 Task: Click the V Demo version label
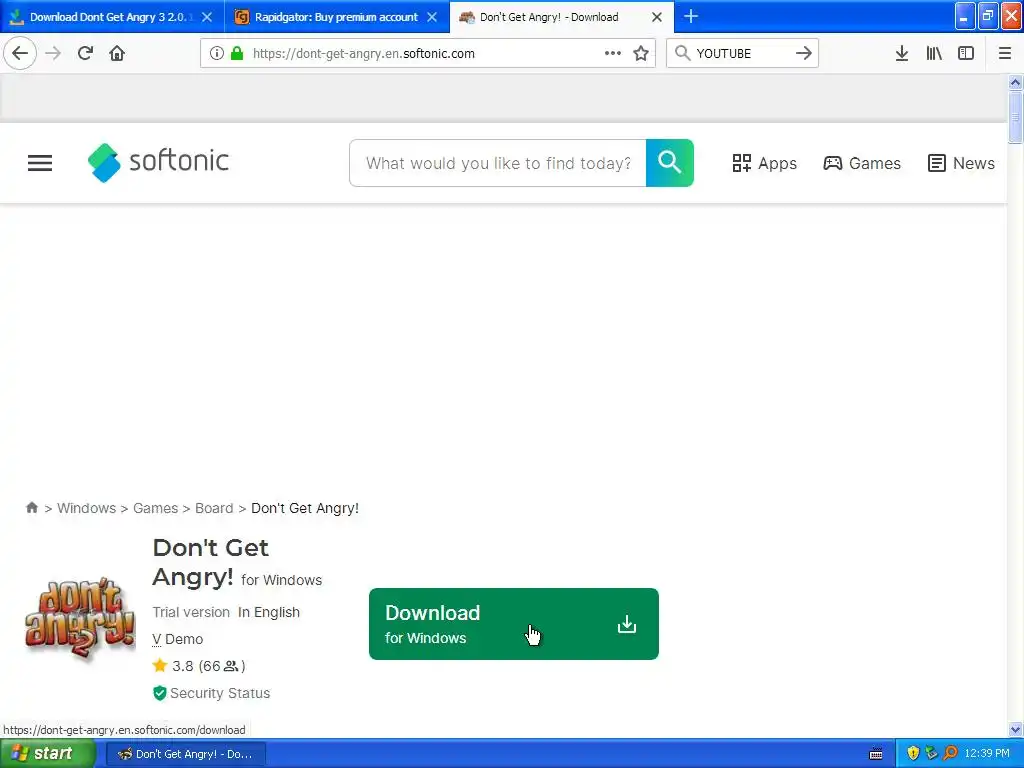point(178,639)
